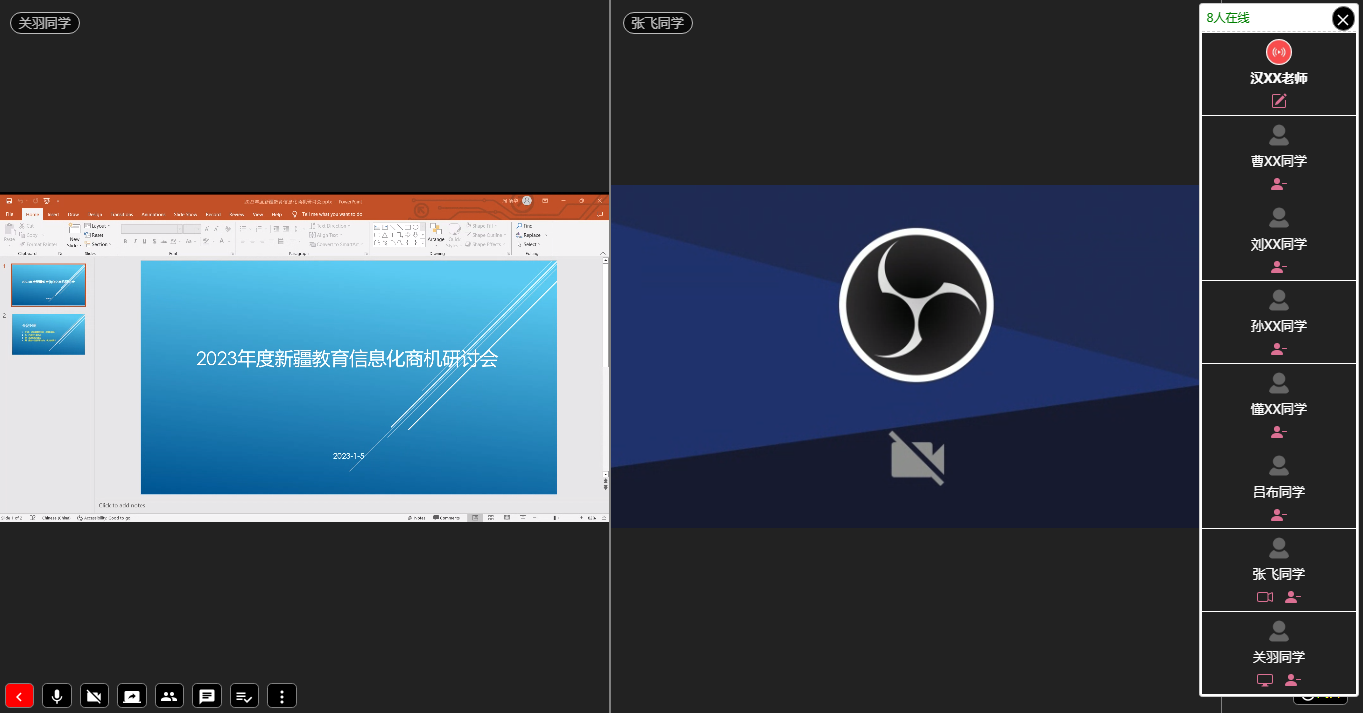Click the edit icon under 汉XX老师

[1278, 101]
